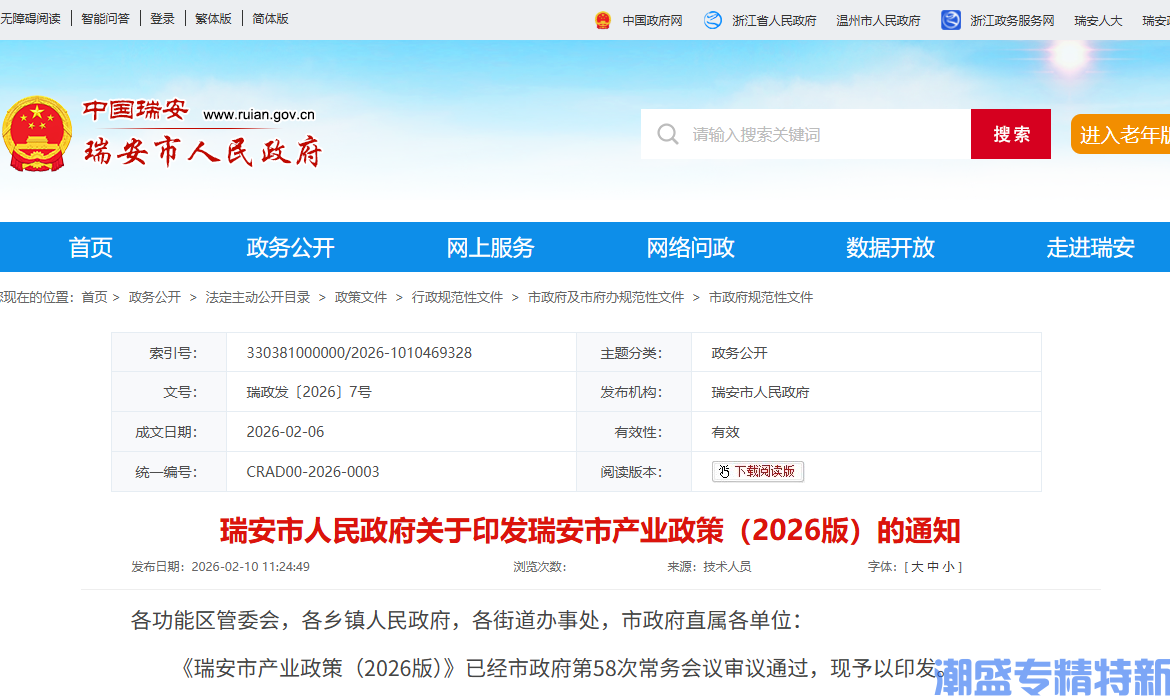Viewport: 1170px width, 696px height.
Task: Open the 走进瑞安 navigation menu
Action: coord(1090,247)
